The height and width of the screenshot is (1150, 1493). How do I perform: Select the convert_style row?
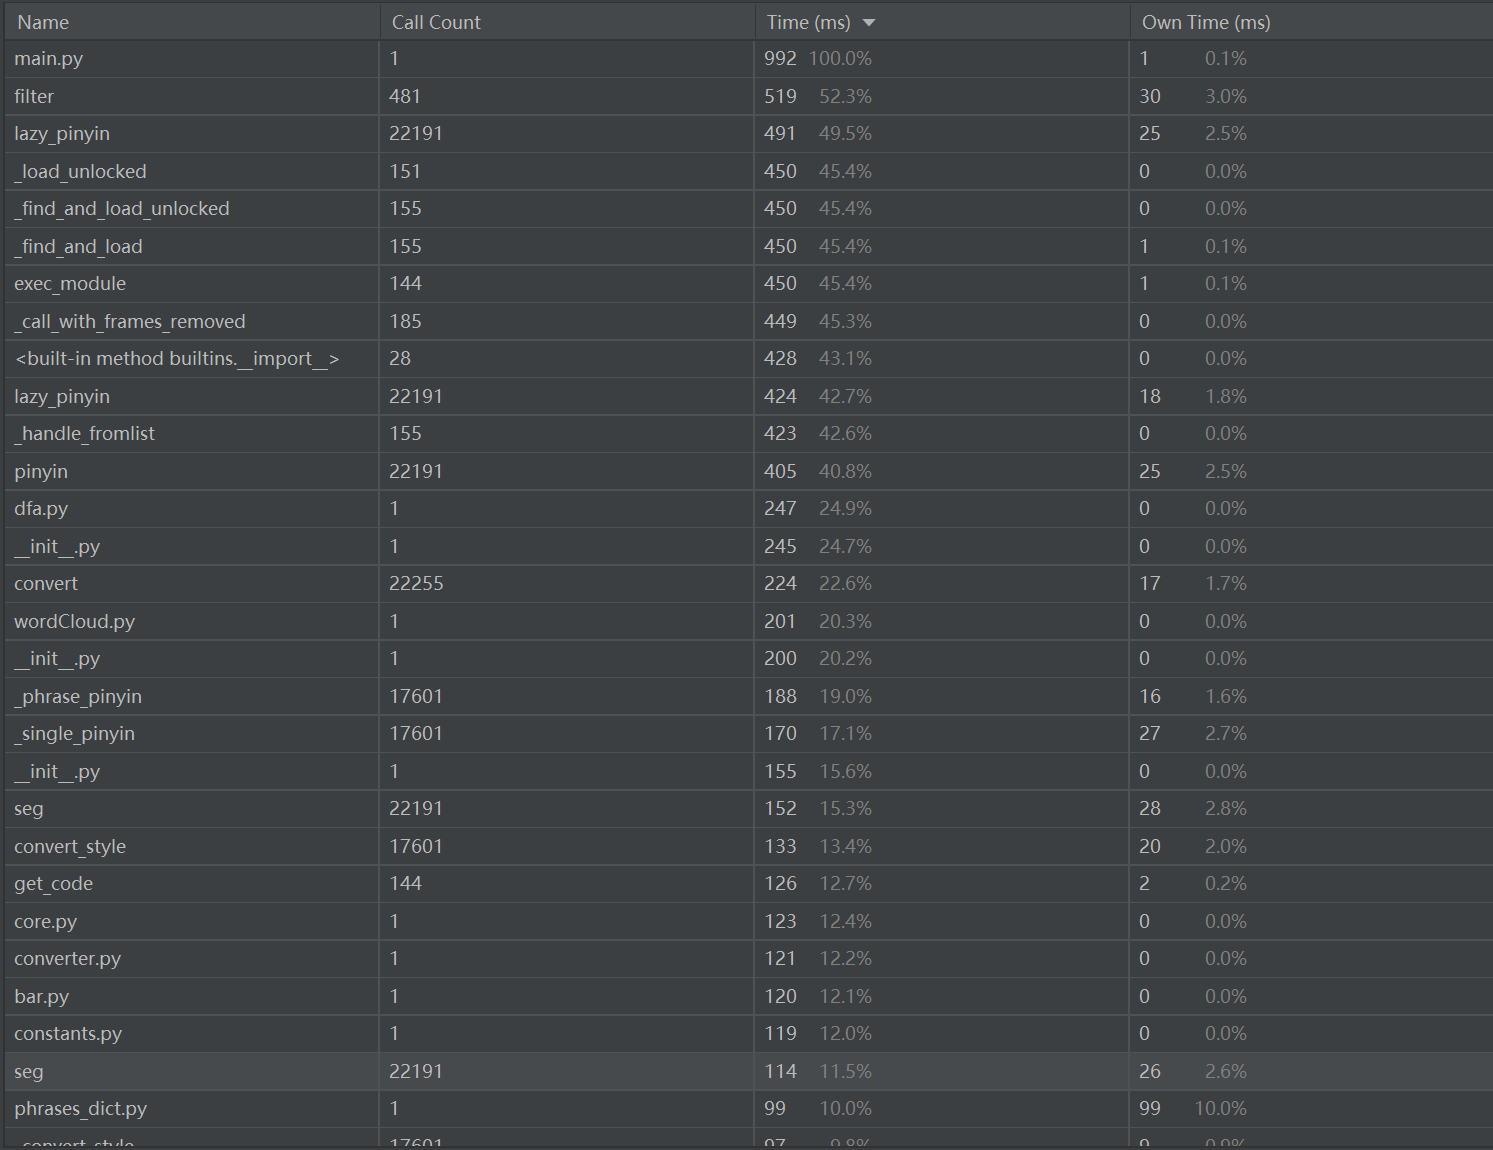(x=748, y=846)
